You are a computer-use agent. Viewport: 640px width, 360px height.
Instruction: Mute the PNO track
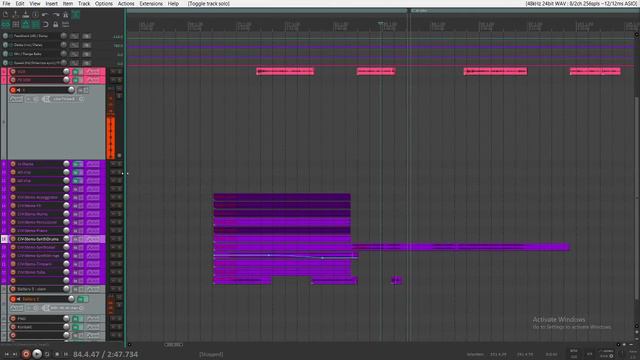click(76, 318)
